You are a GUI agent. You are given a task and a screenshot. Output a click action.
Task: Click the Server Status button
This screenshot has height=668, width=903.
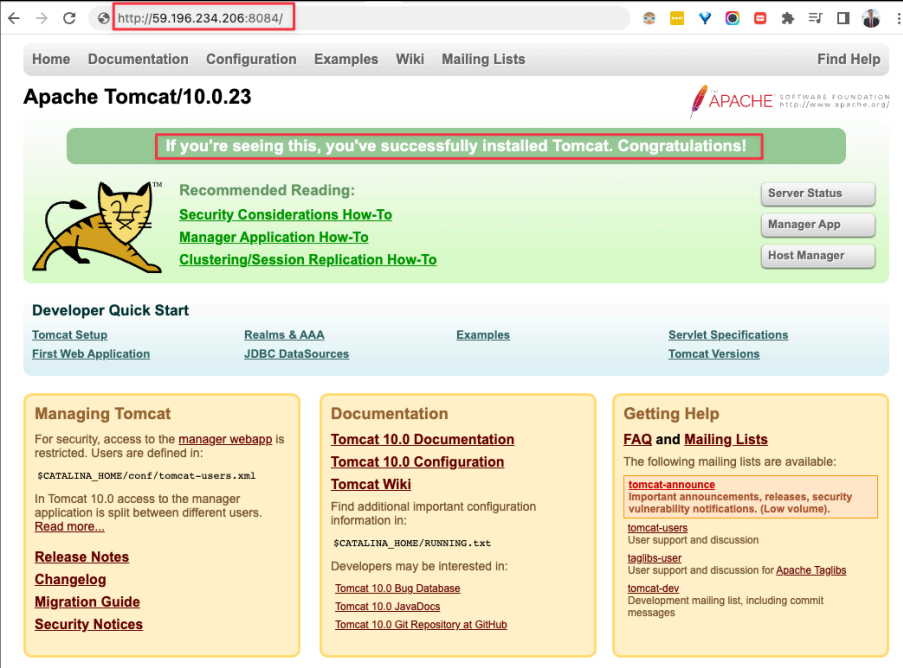click(x=818, y=193)
